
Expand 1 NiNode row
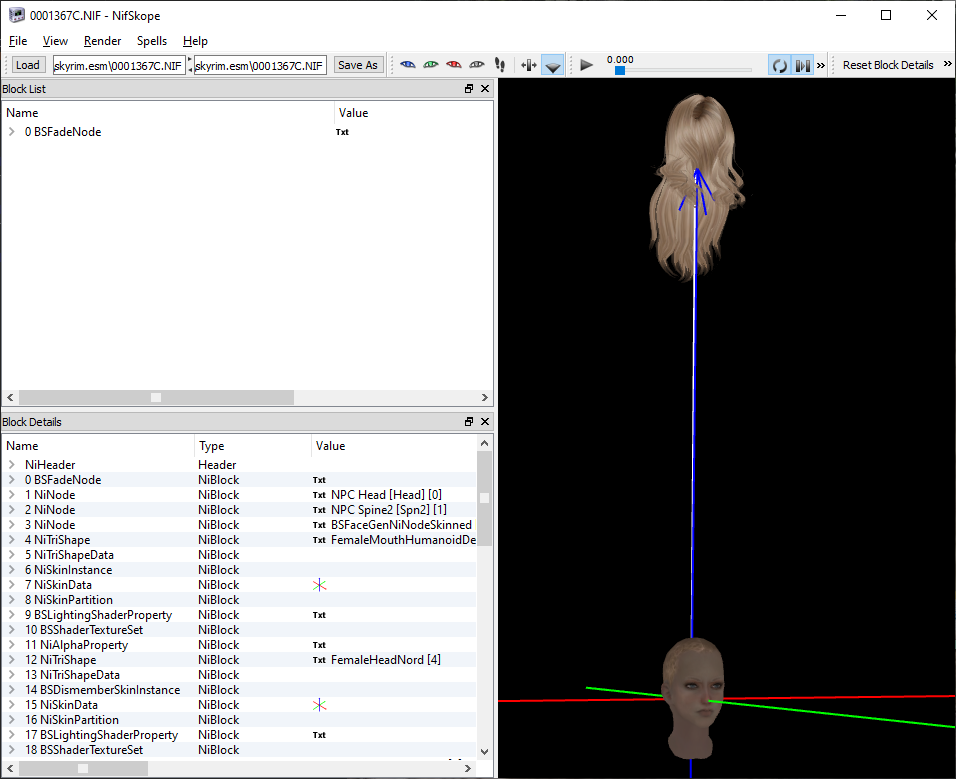[12, 494]
